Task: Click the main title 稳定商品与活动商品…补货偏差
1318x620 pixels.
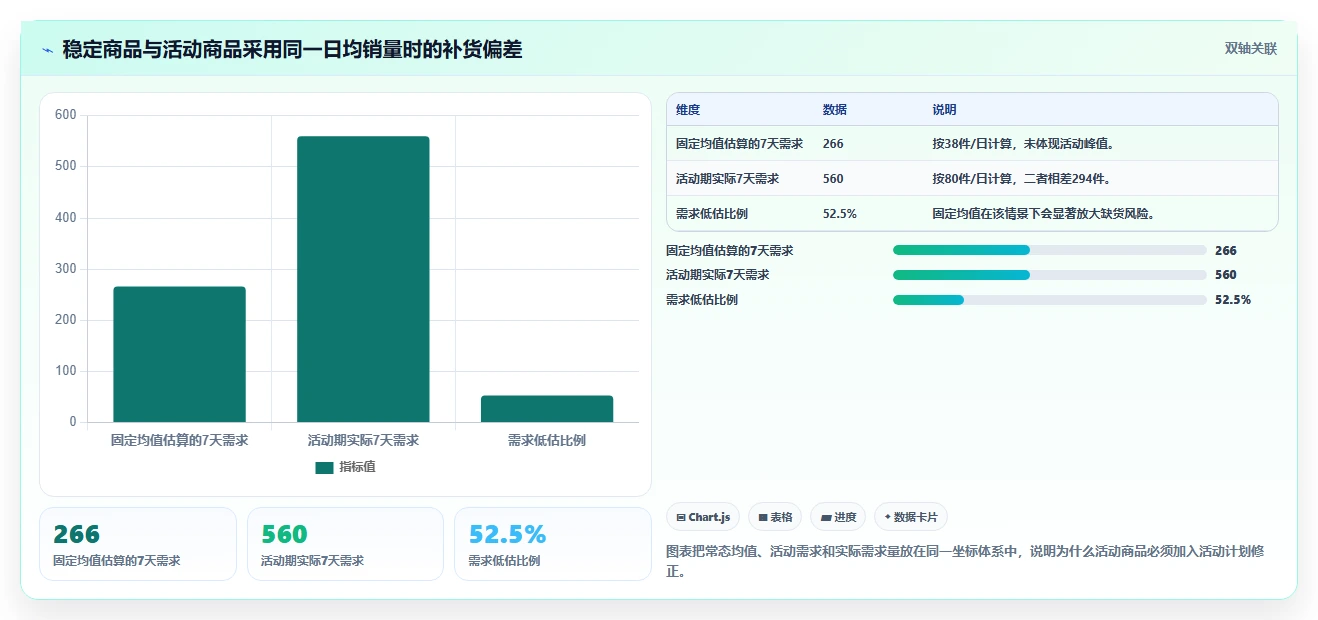Action: tap(292, 50)
